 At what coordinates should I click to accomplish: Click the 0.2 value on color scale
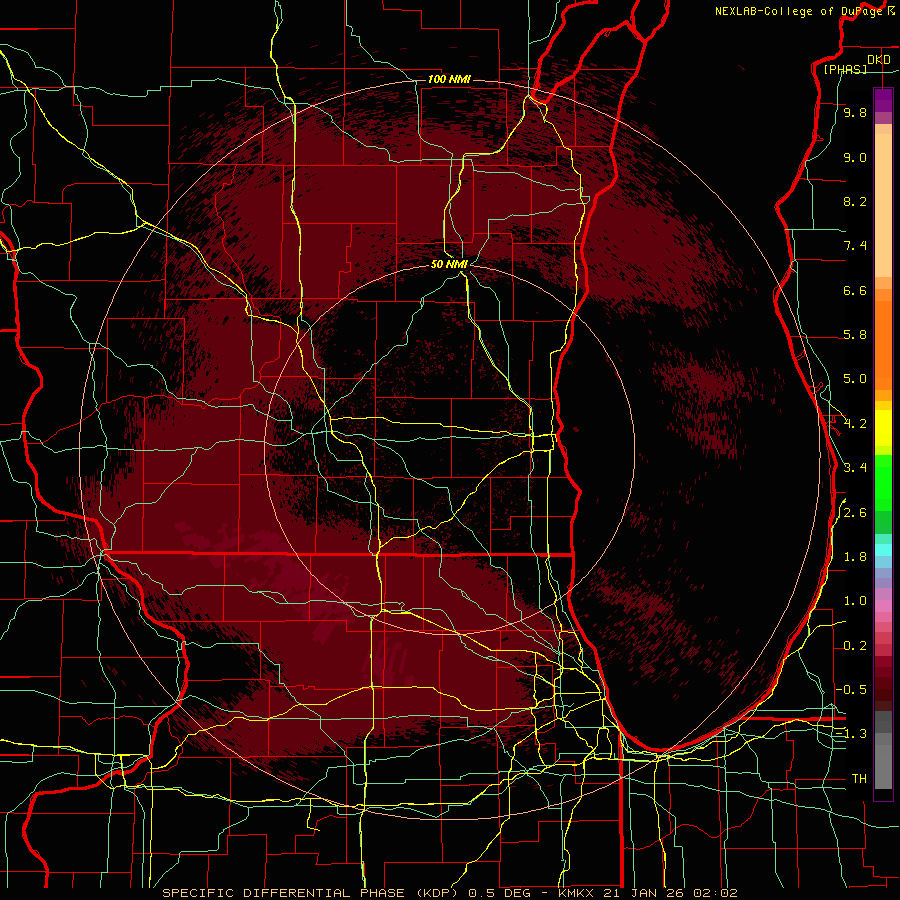(855, 646)
